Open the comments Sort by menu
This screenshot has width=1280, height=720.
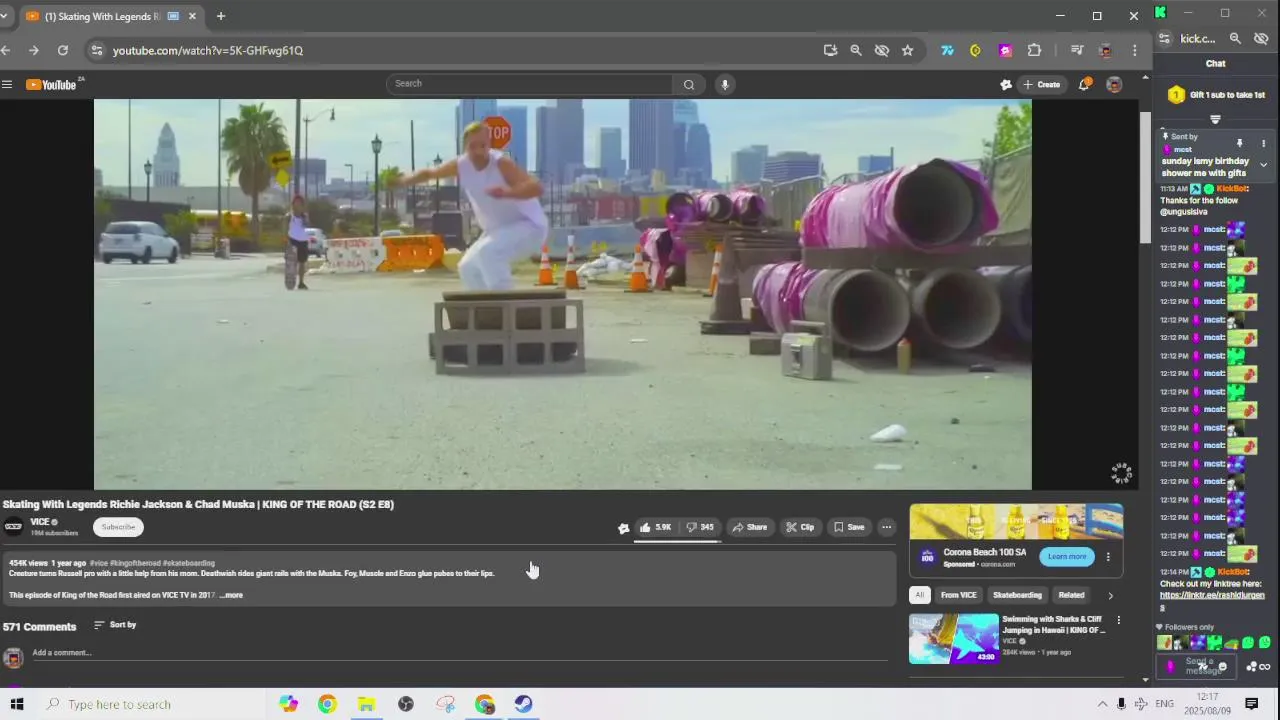pyautogui.click(x=115, y=625)
